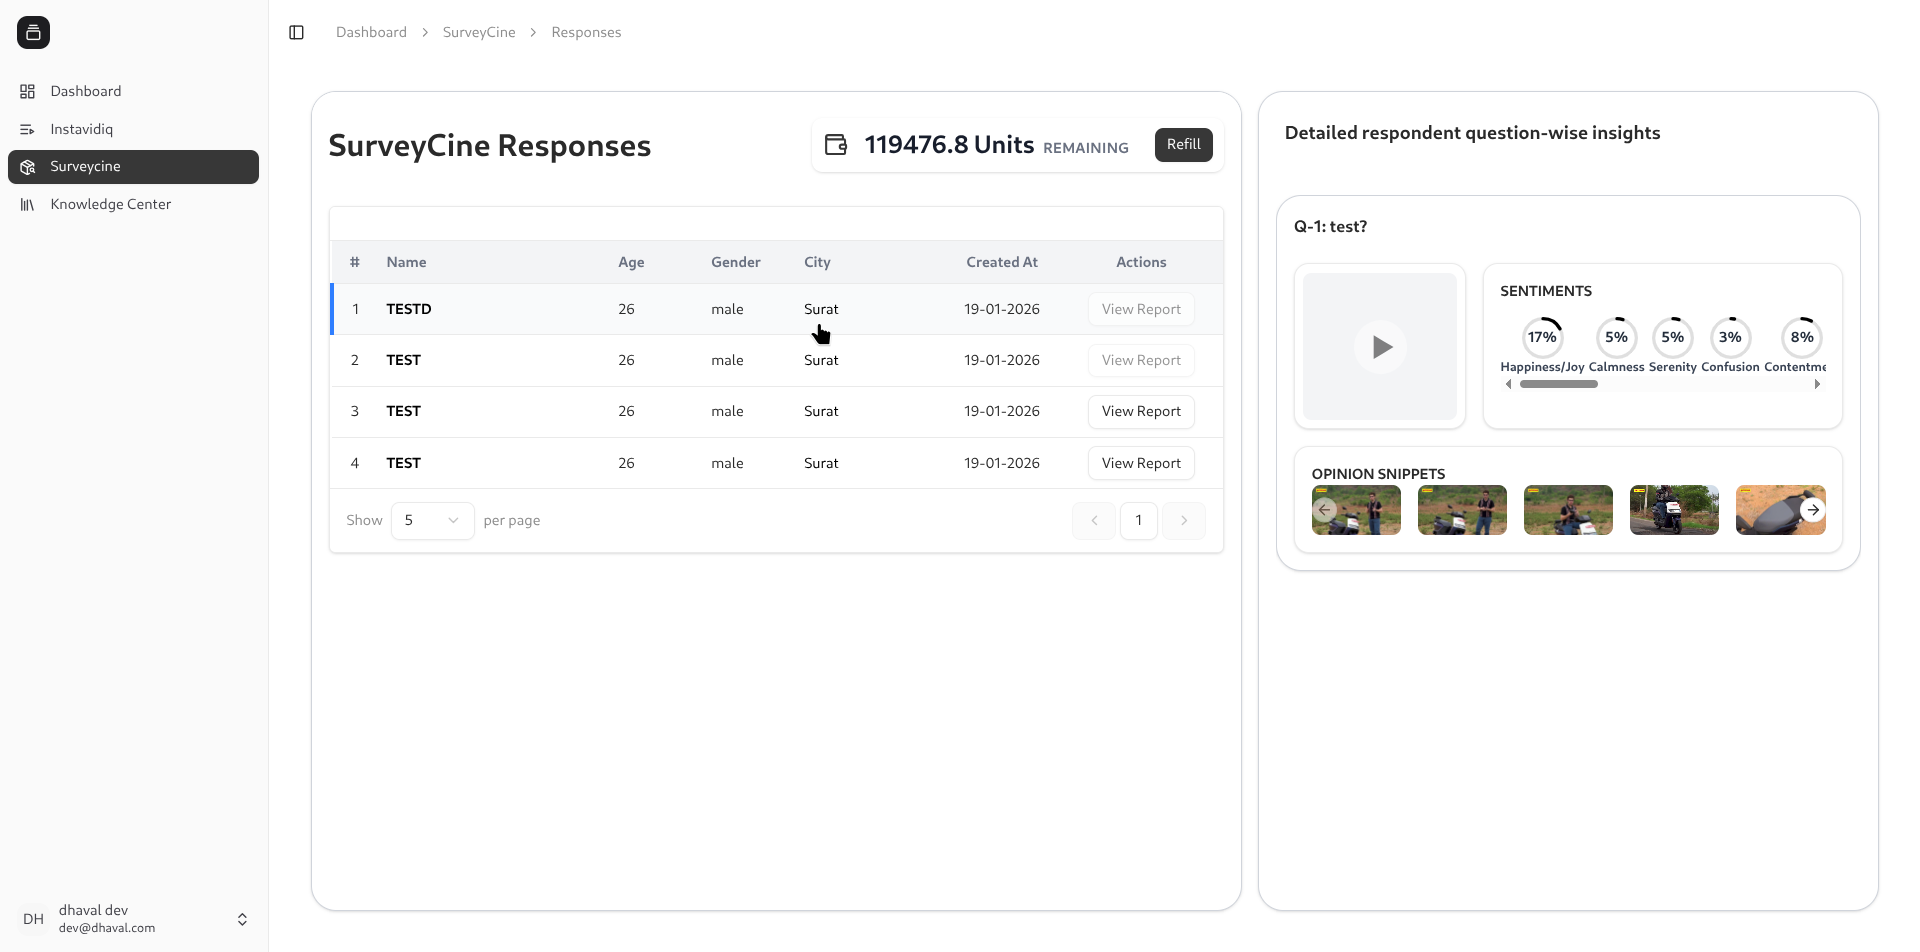Click sentiments scroll right arrow
This screenshot has height=952, width=1920.
pyautogui.click(x=1817, y=384)
